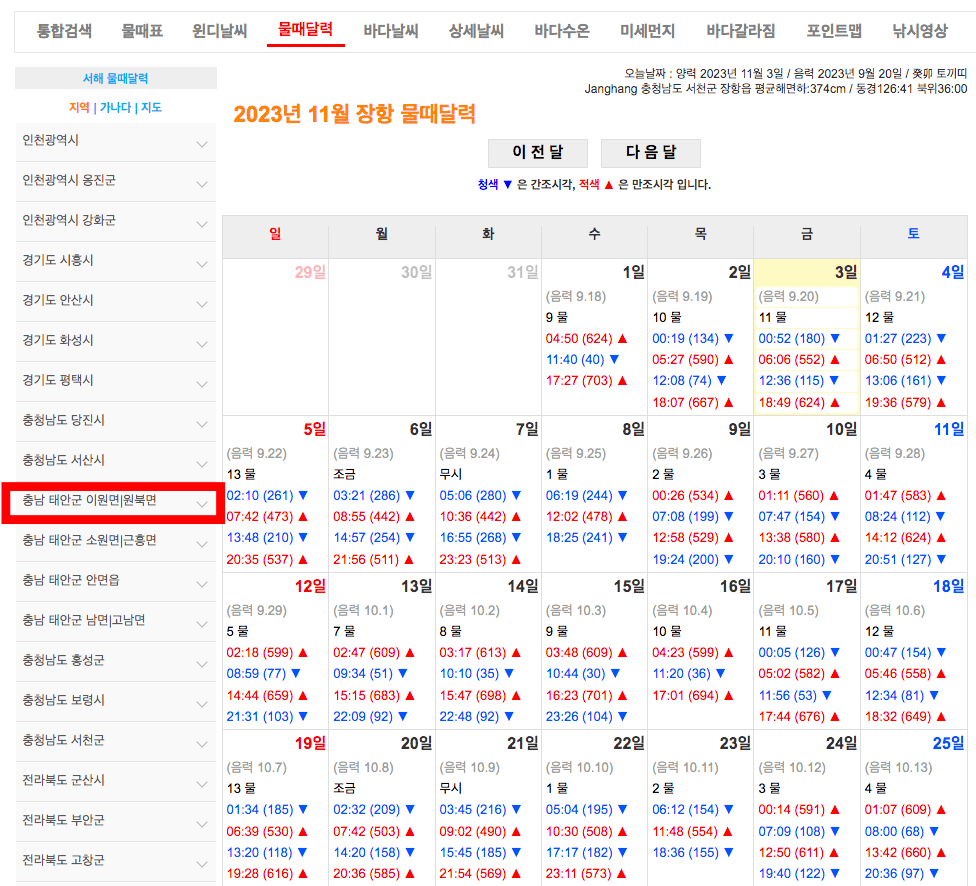Screen dimensions: 976x886
Task: Expand the 충청남도 홍성군 chevron
Action: point(202,664)
